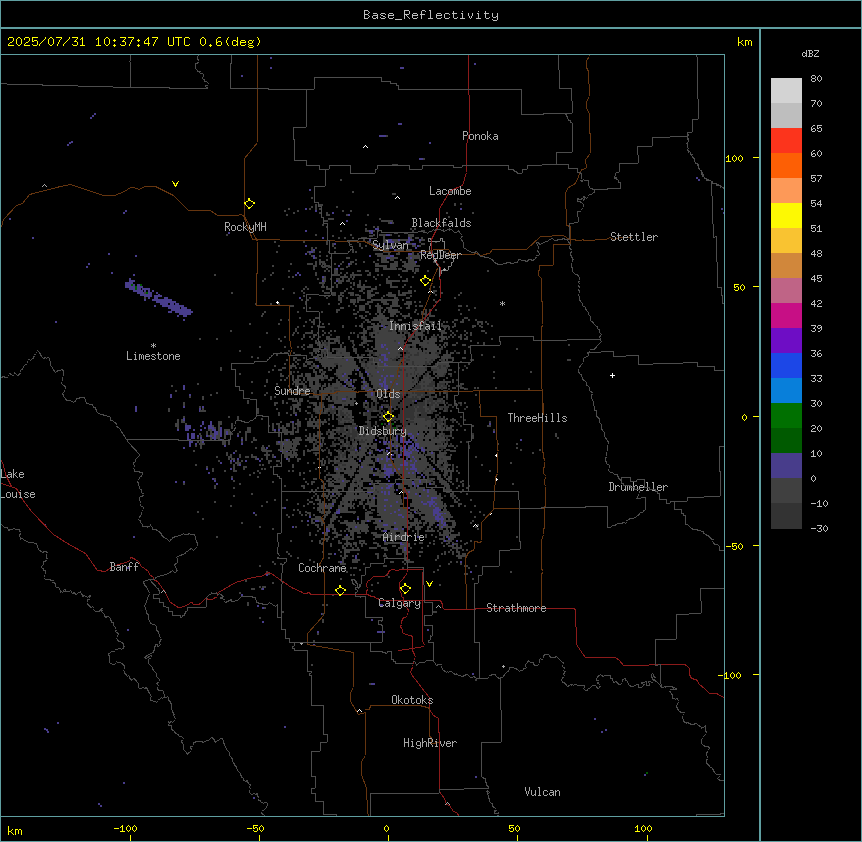Image resolution: width=862 pixels, height=842 pixels.
Task: Select the magenta 42-39 dBZ legend swatch
Action: coord(786,315)
